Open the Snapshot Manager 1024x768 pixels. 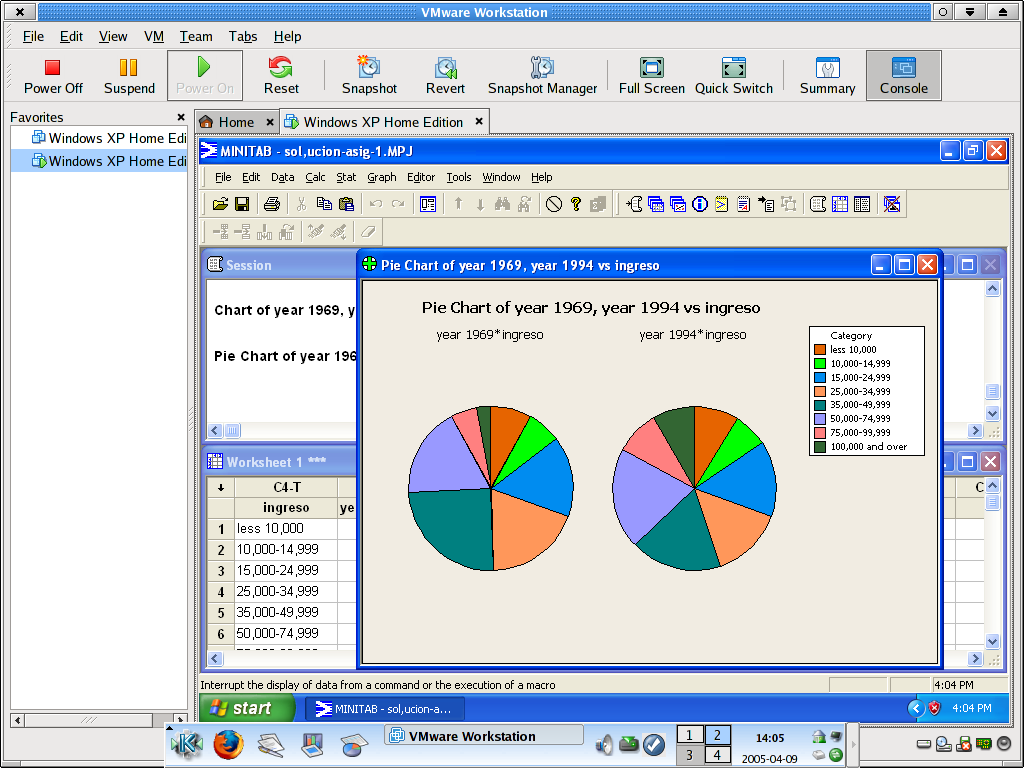coord(542,76)
